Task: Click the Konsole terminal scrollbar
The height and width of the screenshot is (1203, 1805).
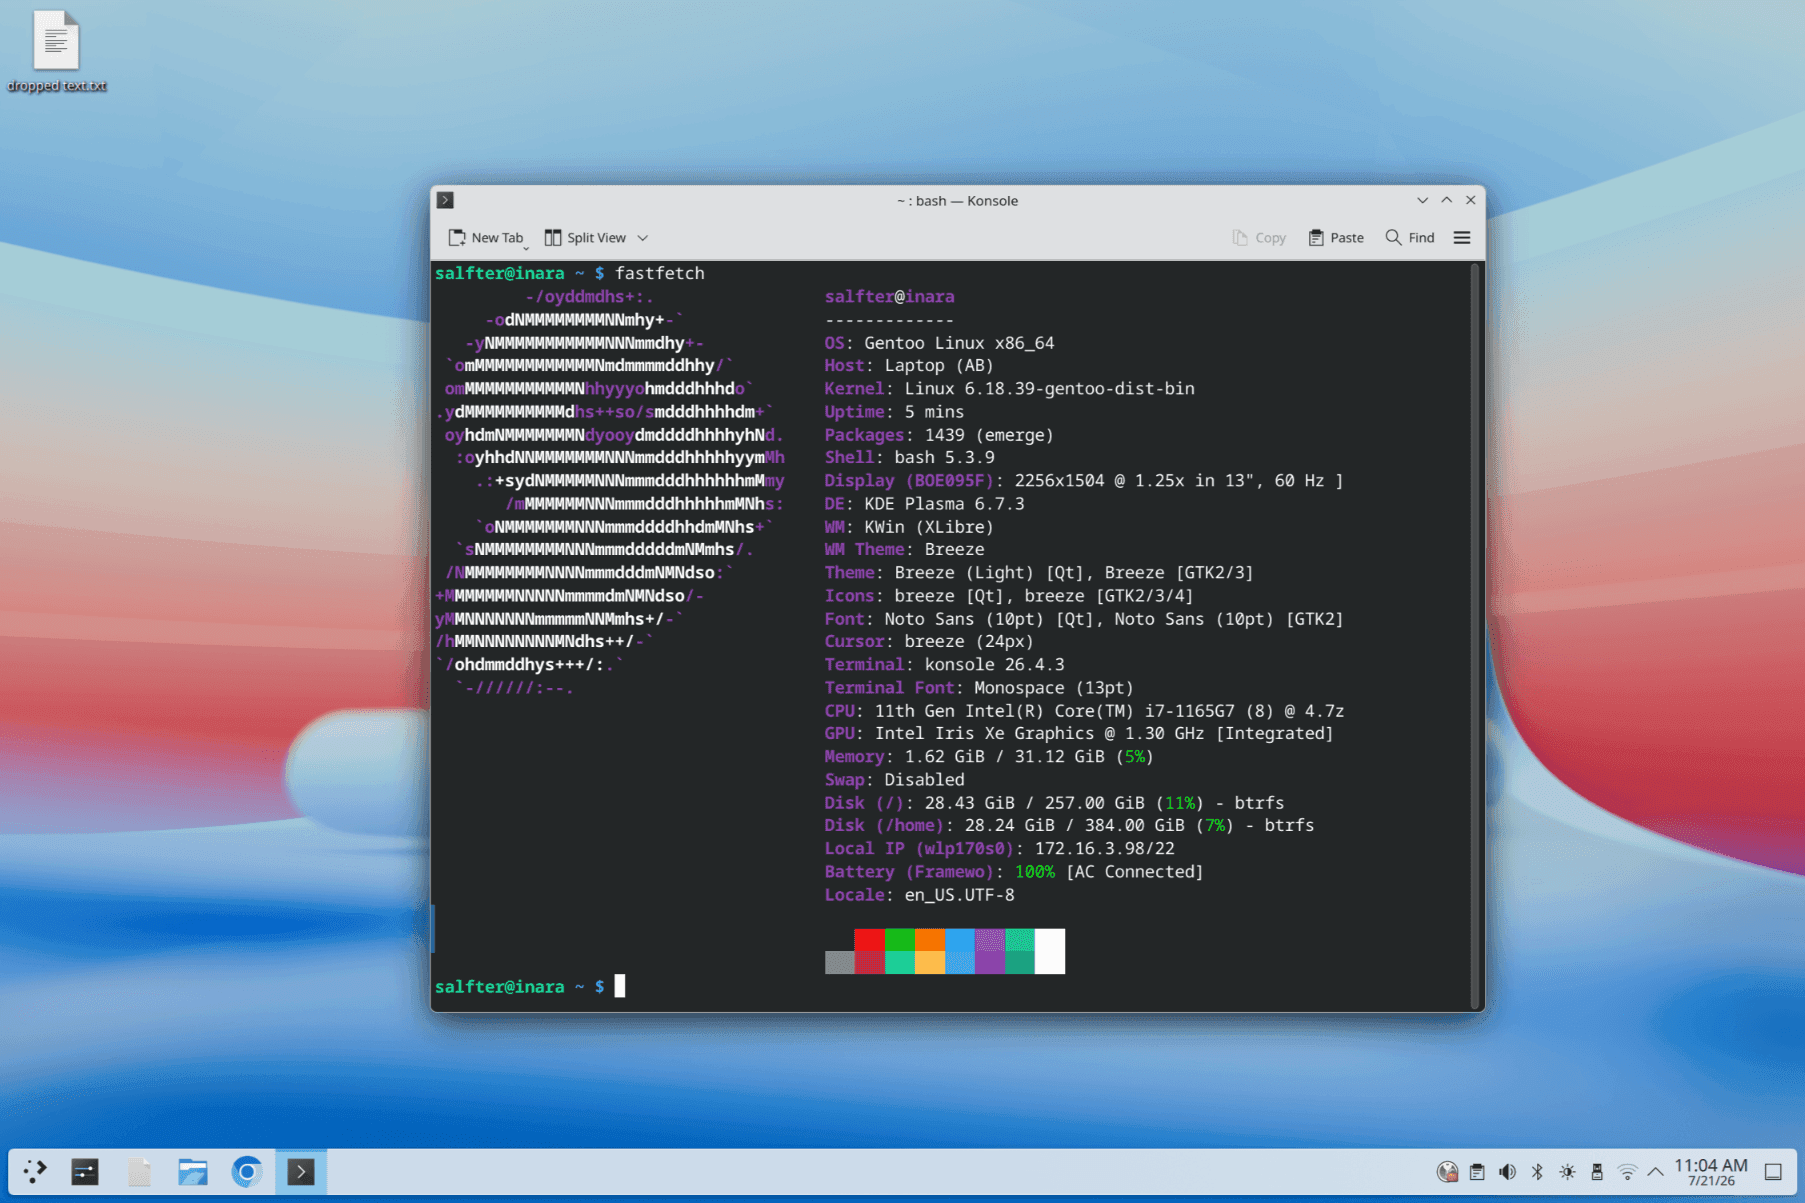Action: tap(1474, 636)
